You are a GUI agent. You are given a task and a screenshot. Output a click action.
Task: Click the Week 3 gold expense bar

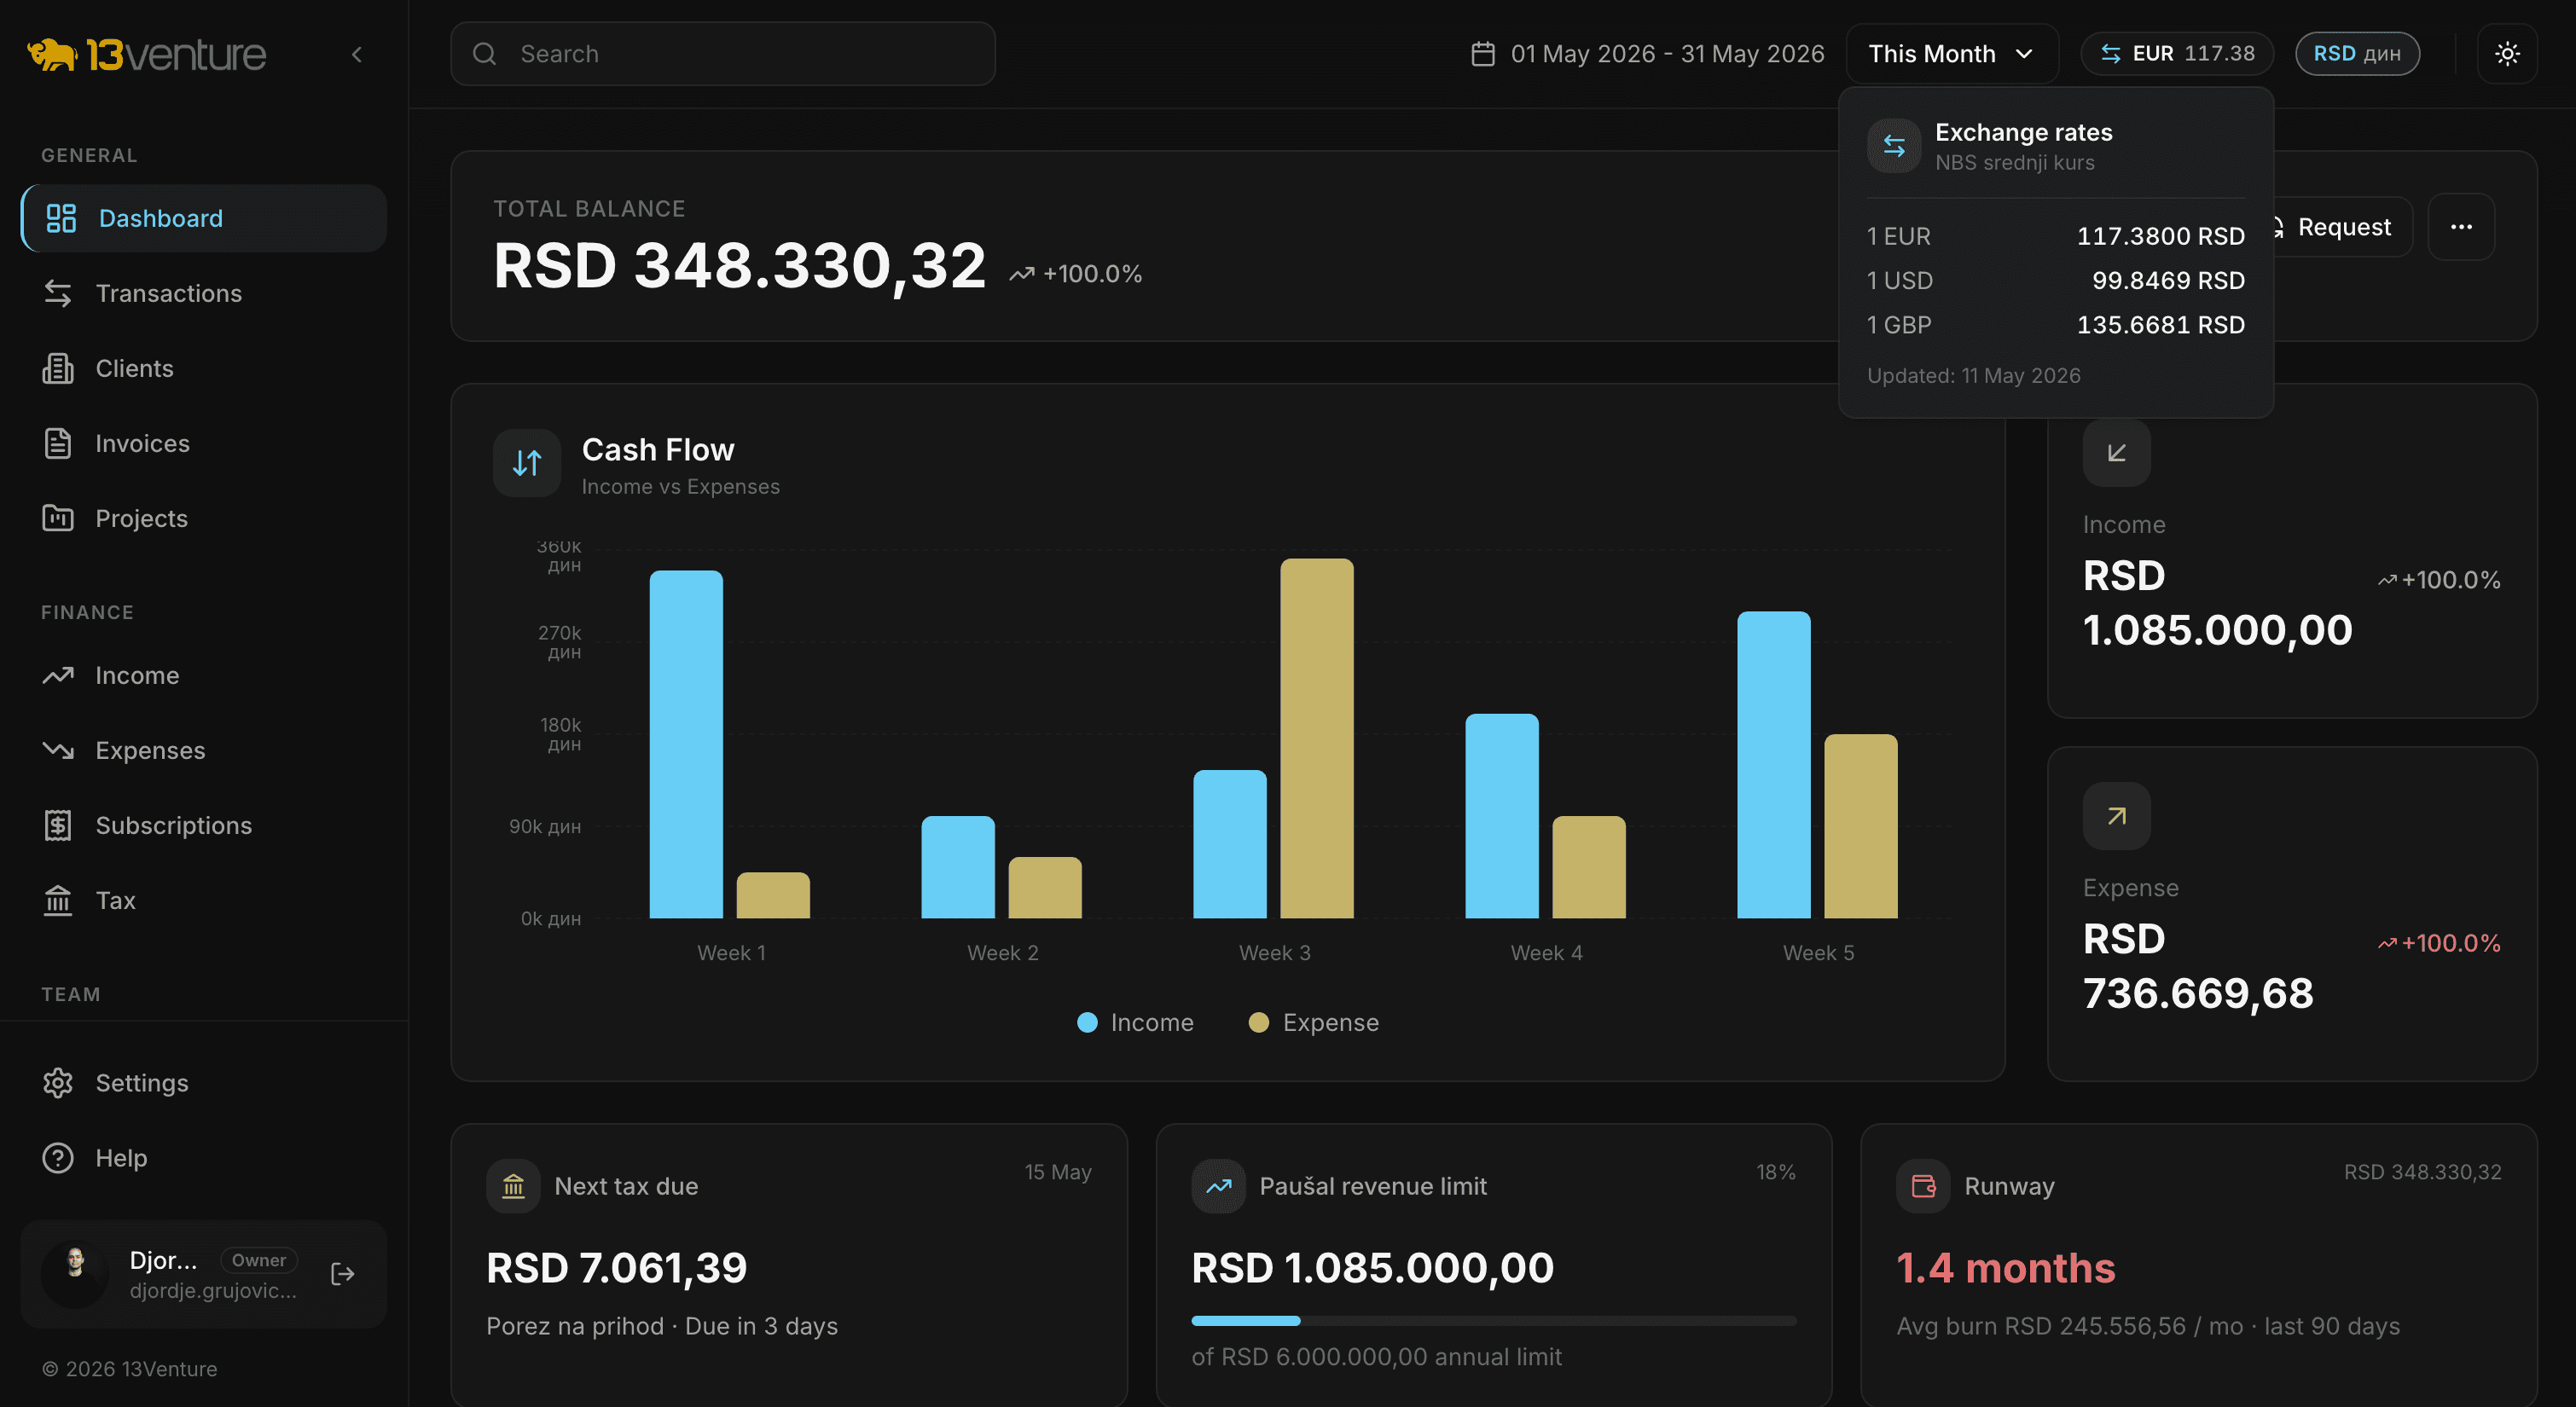pos(1317,738)
